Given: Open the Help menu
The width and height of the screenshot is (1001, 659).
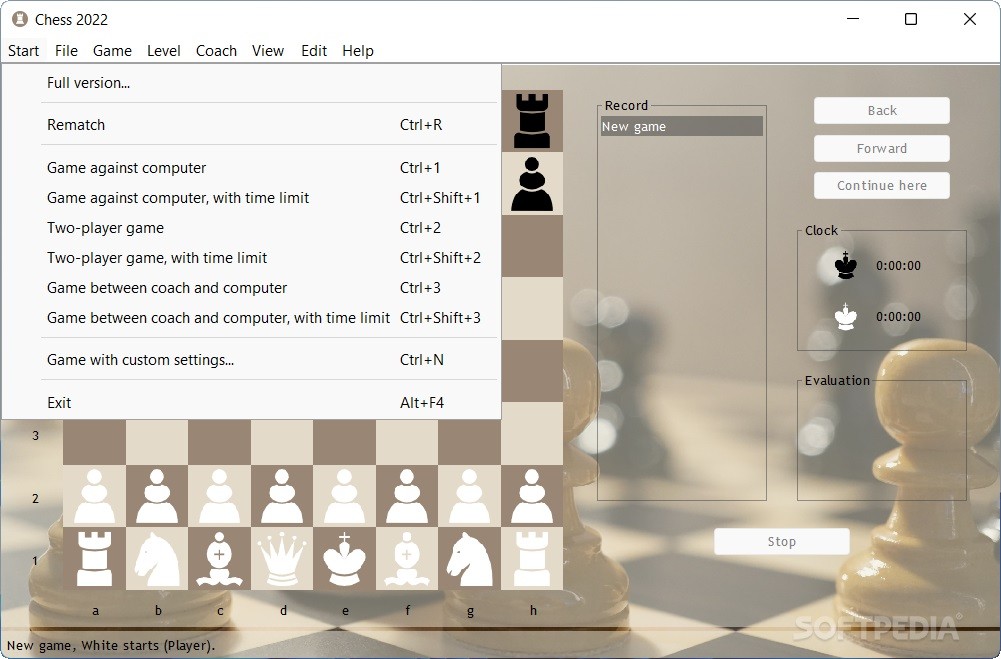Looking at the screenshot, I should tap(358, 50).
